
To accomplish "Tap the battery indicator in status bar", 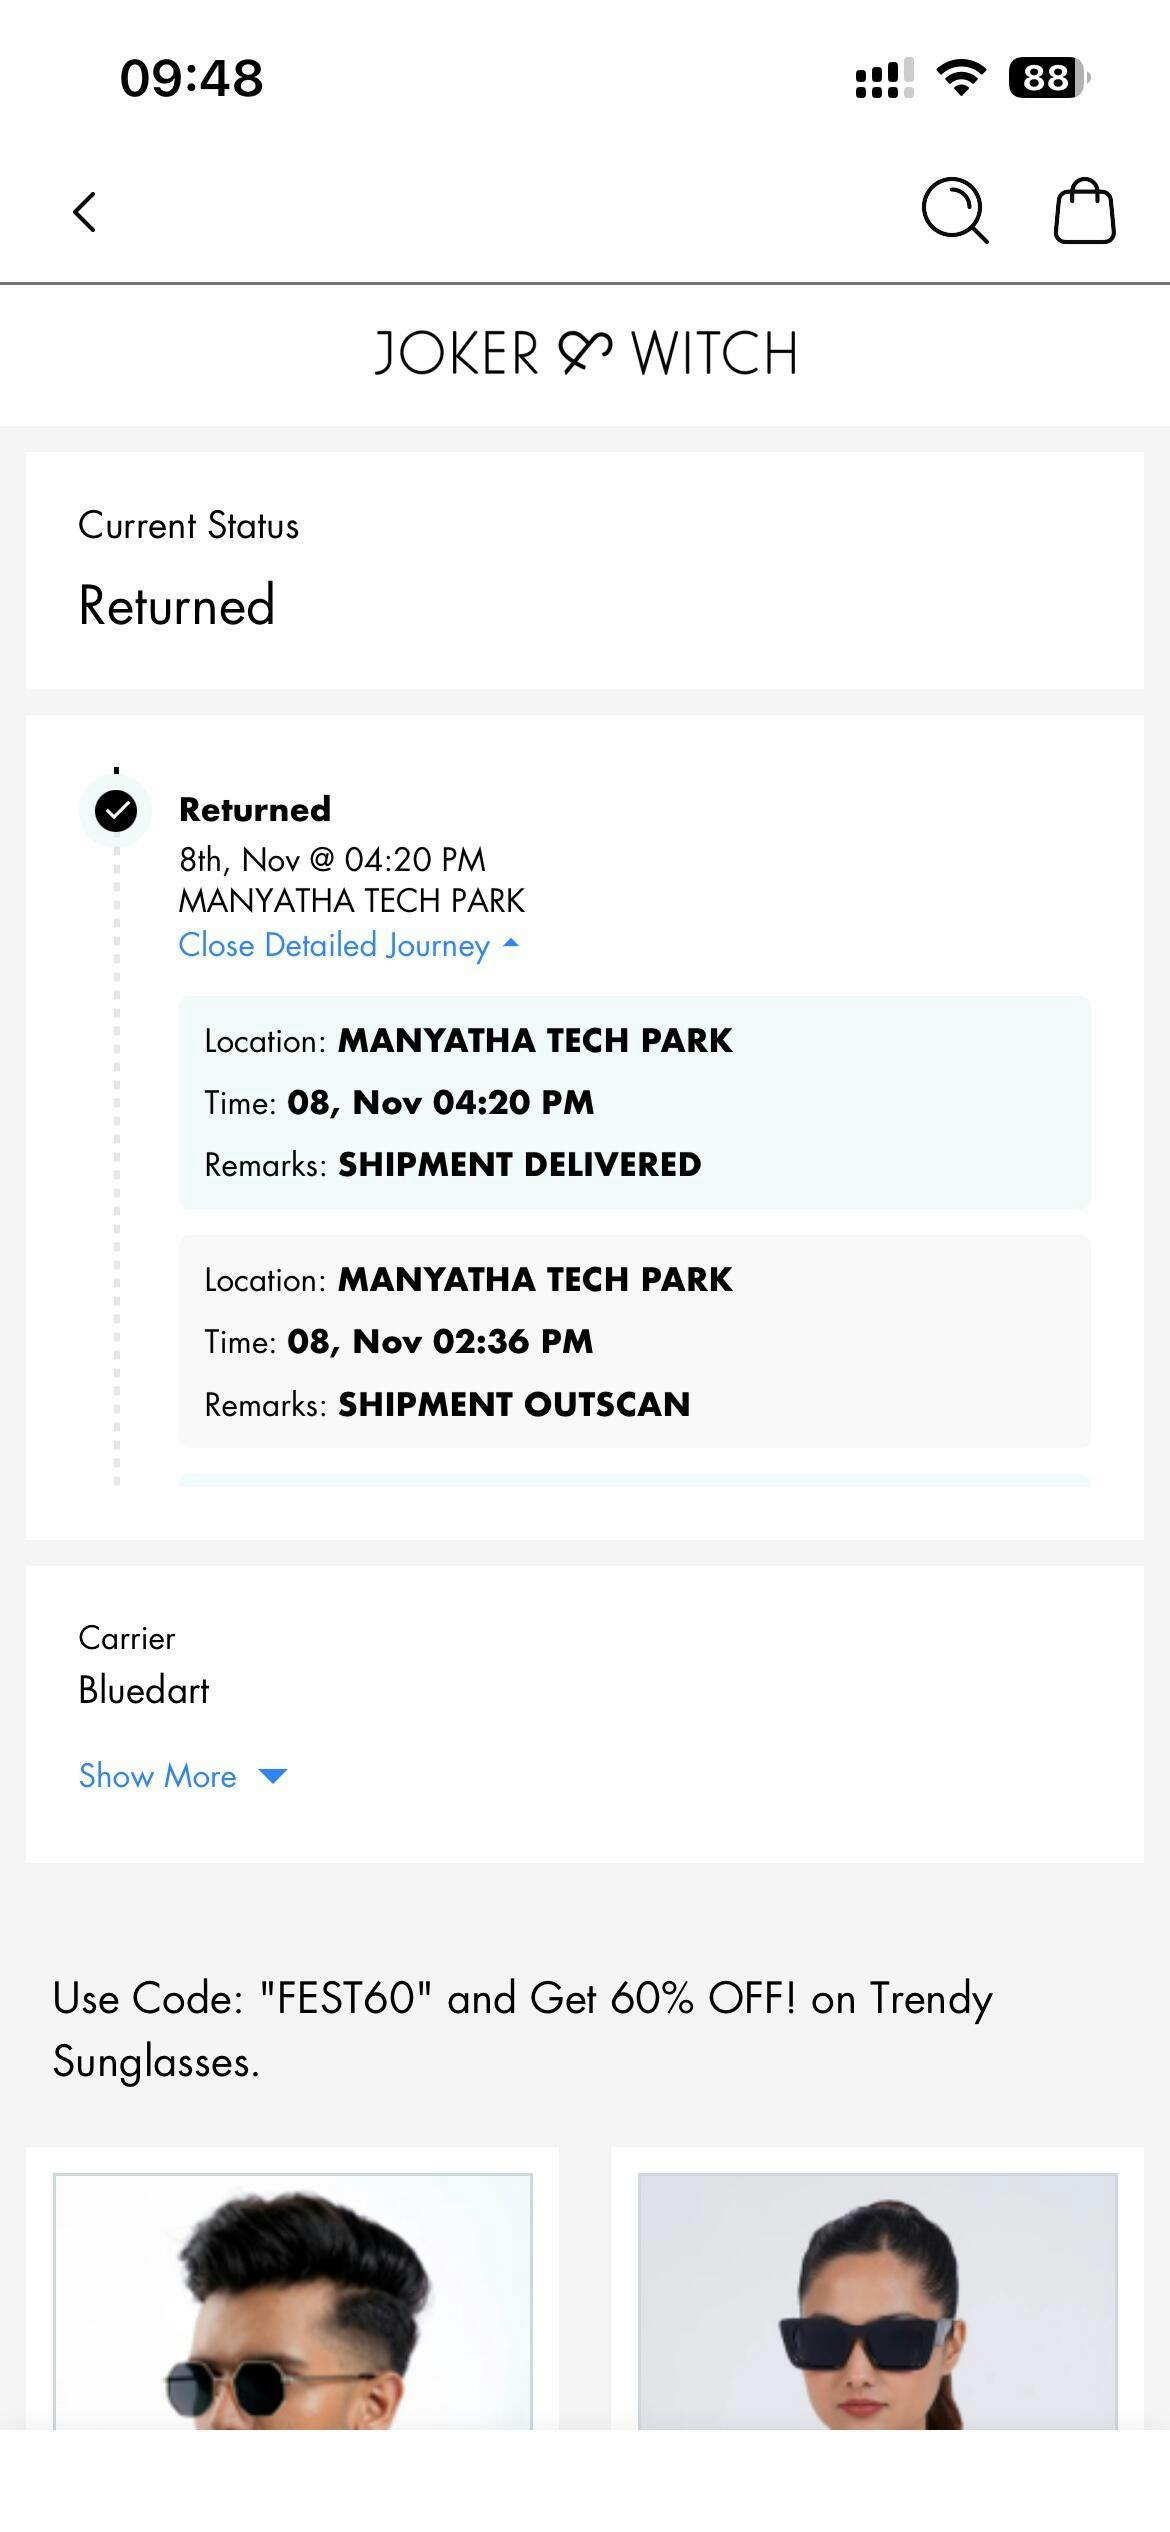I will 1048,78.
